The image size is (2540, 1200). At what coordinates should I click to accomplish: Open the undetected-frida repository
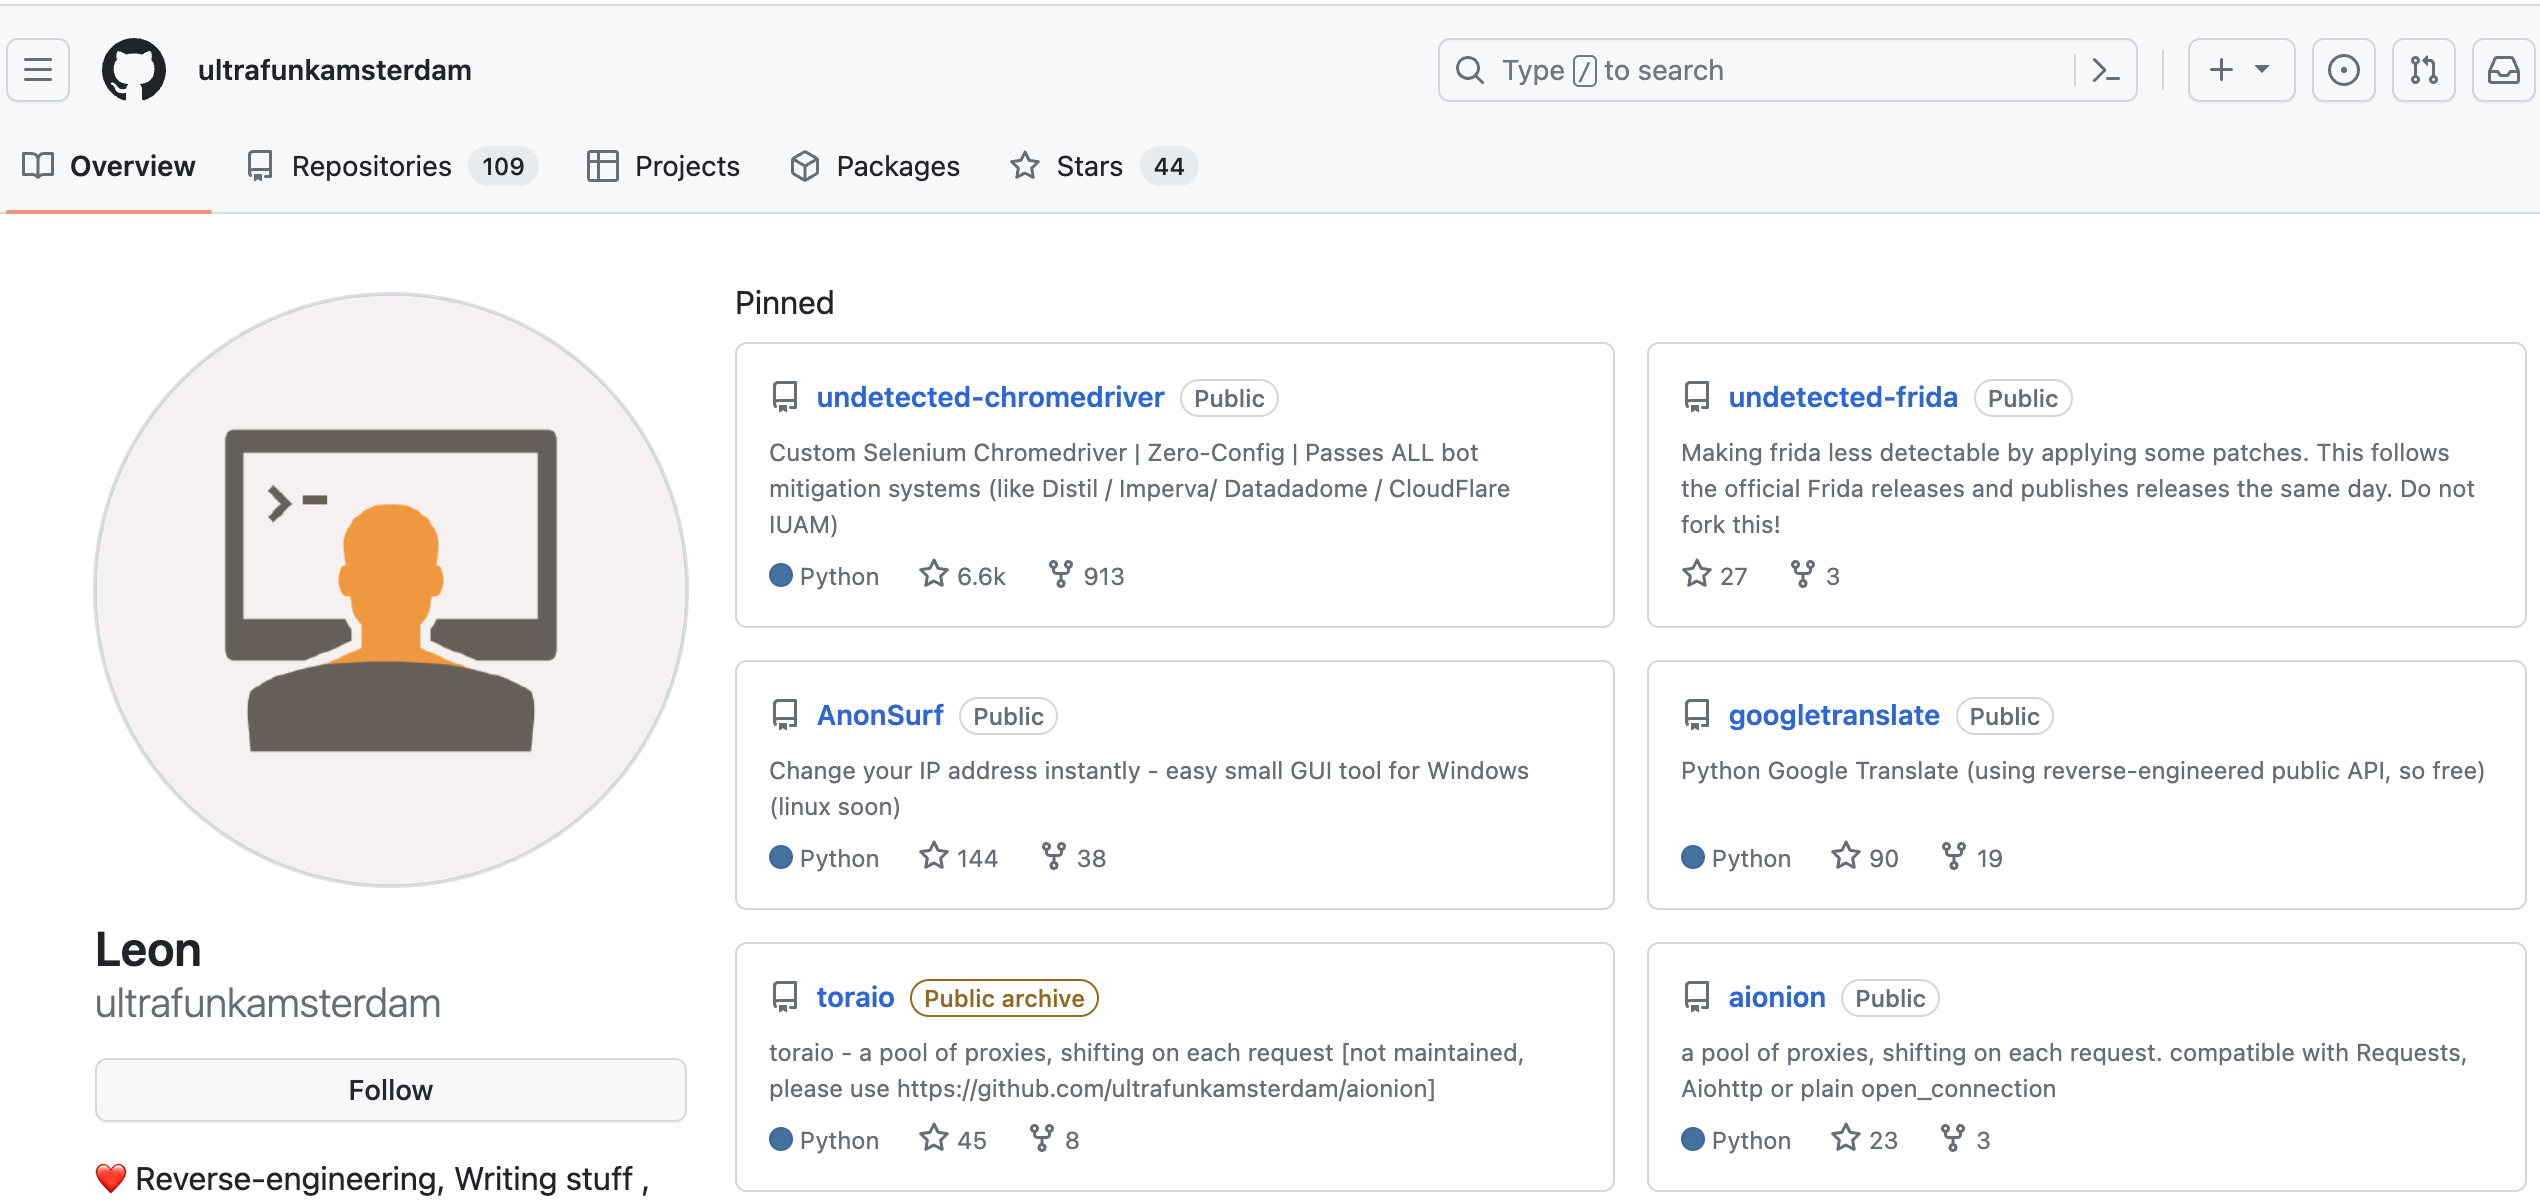click(1842, 398)
